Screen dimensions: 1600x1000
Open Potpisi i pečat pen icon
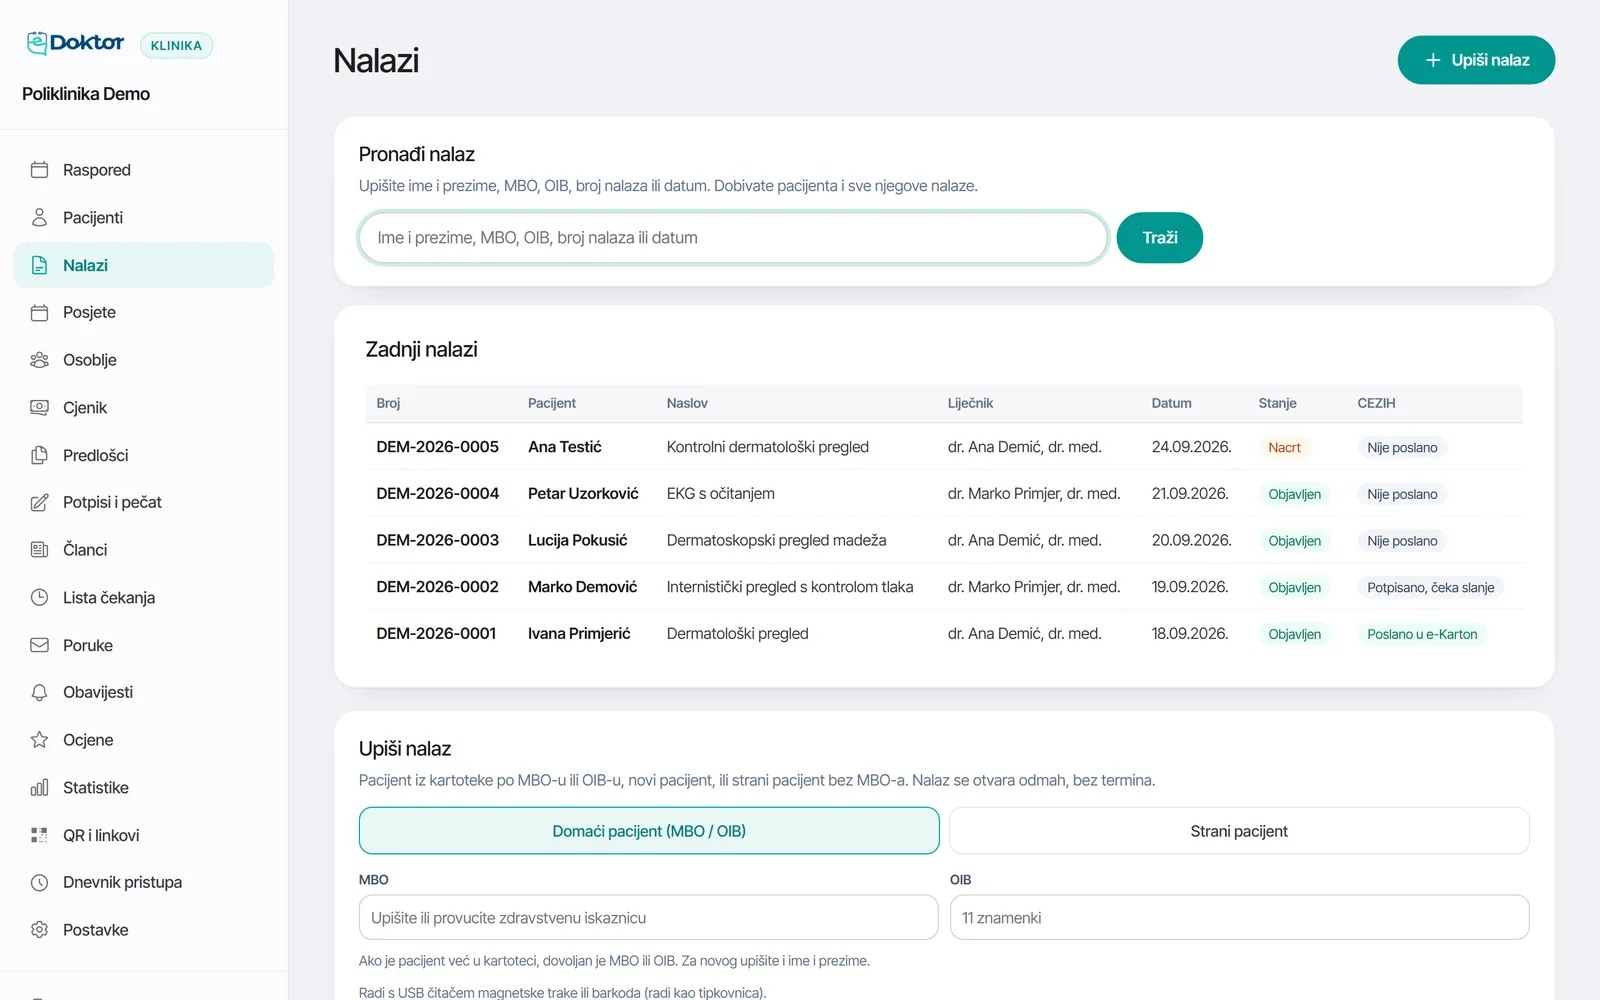point(39,502)
